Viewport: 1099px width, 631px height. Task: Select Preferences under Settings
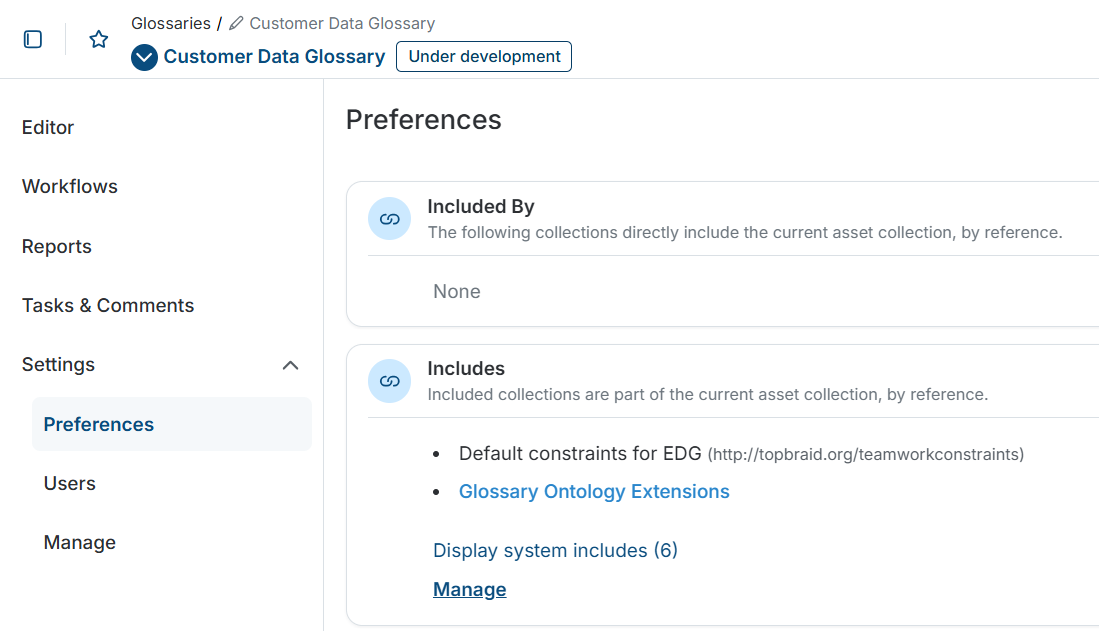(x=98, y=424)
